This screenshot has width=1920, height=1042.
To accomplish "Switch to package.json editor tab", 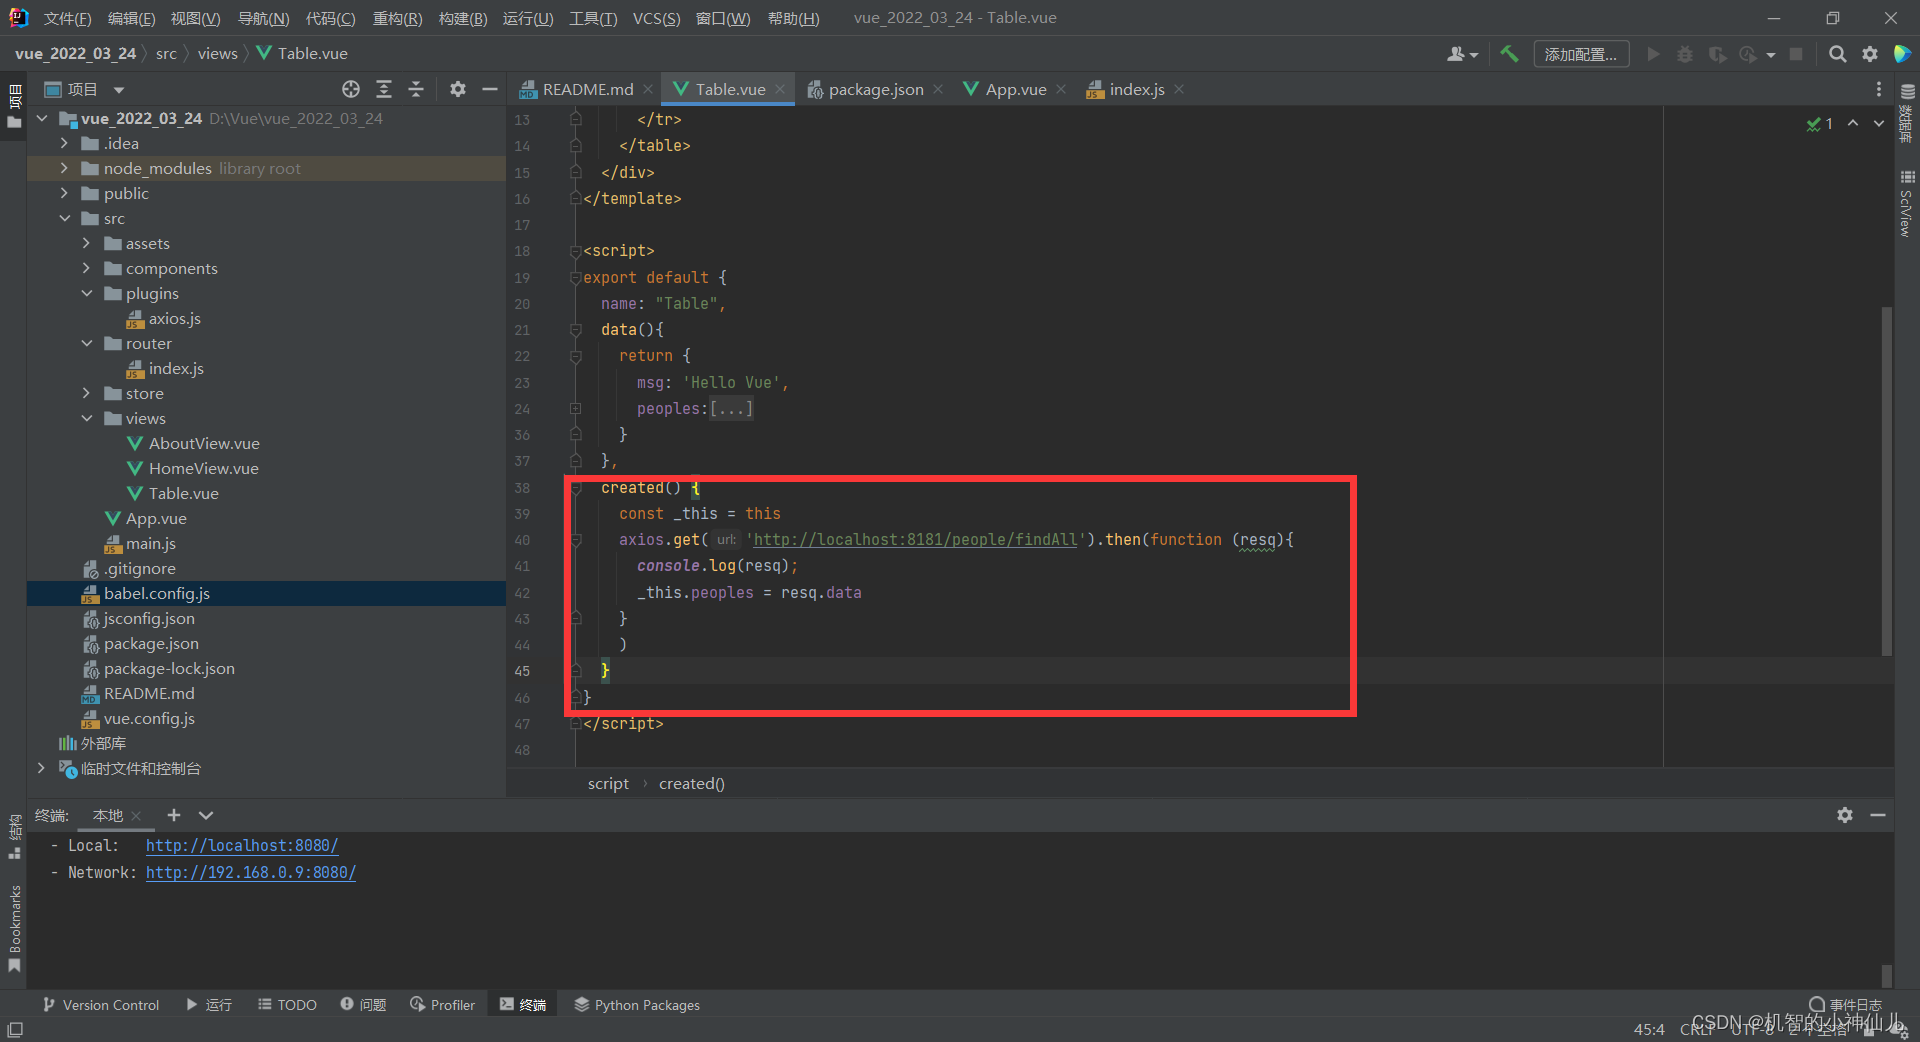I will pos(876,89).
